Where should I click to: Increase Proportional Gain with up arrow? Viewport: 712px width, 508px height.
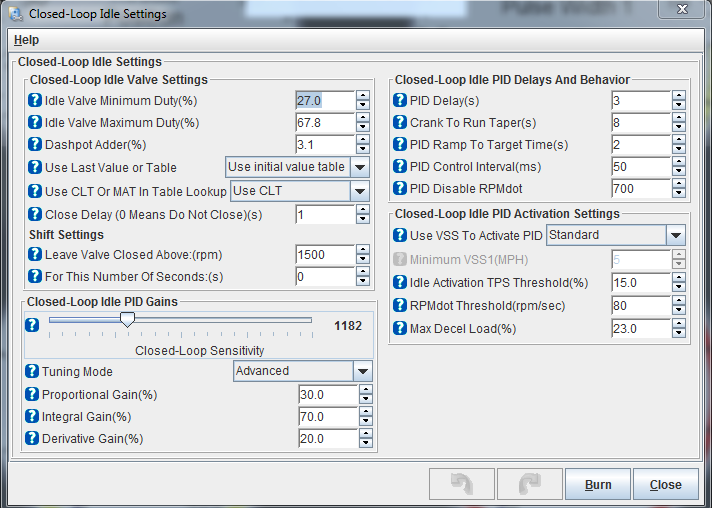[x=366, y=390]
